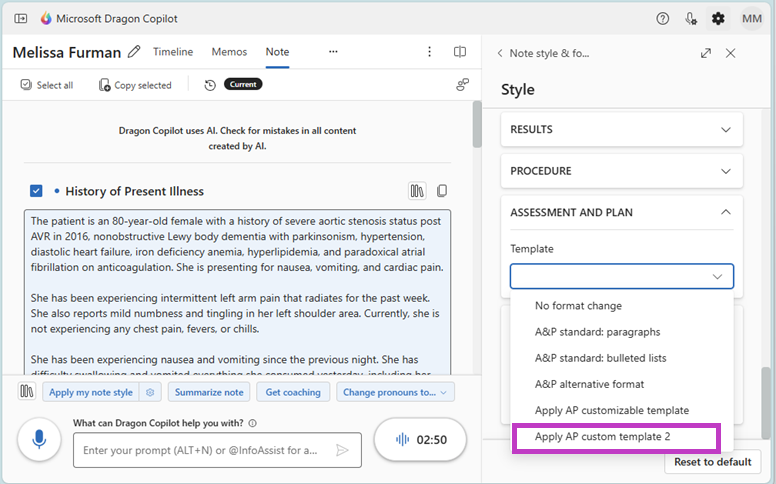
Task: Click the Summarize note button
Action: [x=208, y=392]
